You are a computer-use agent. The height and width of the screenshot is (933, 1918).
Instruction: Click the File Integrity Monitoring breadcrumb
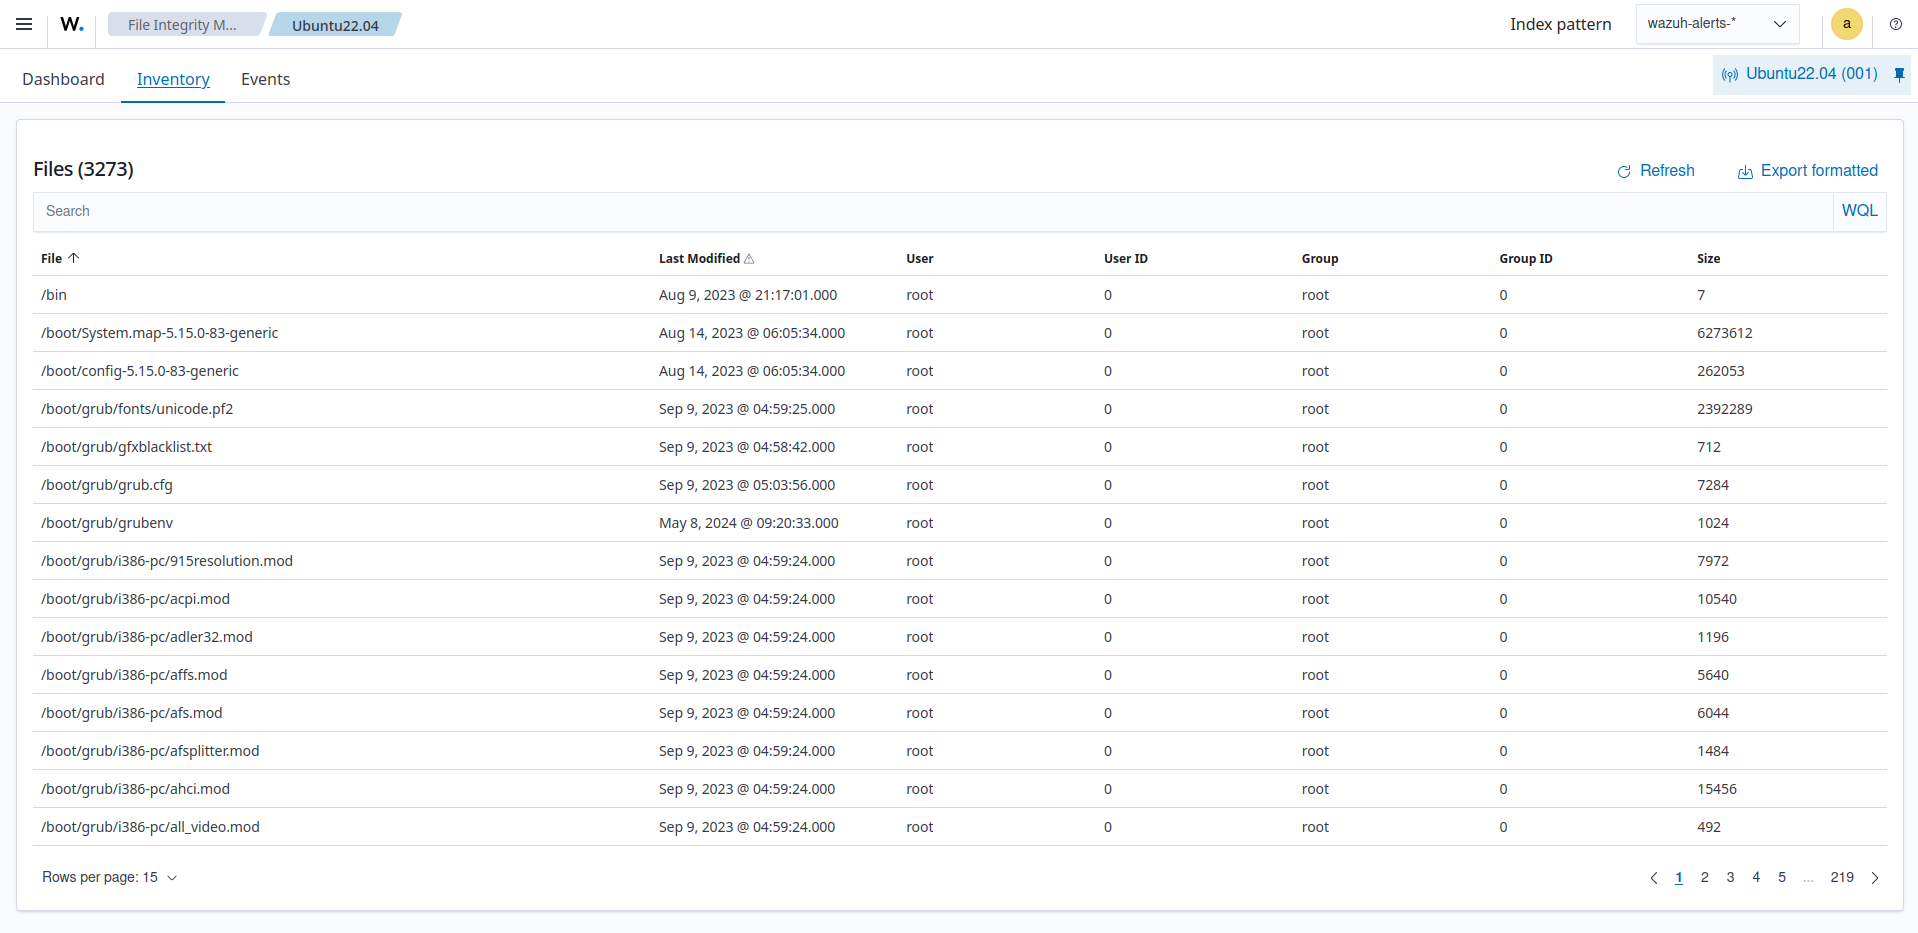(182, 25)
